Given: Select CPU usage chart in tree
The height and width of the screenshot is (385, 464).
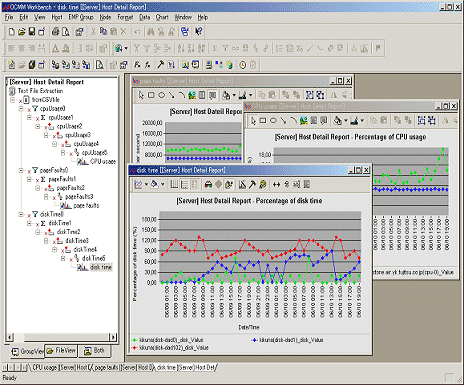Looking at the screenshot, I should (x=103, y=161).
